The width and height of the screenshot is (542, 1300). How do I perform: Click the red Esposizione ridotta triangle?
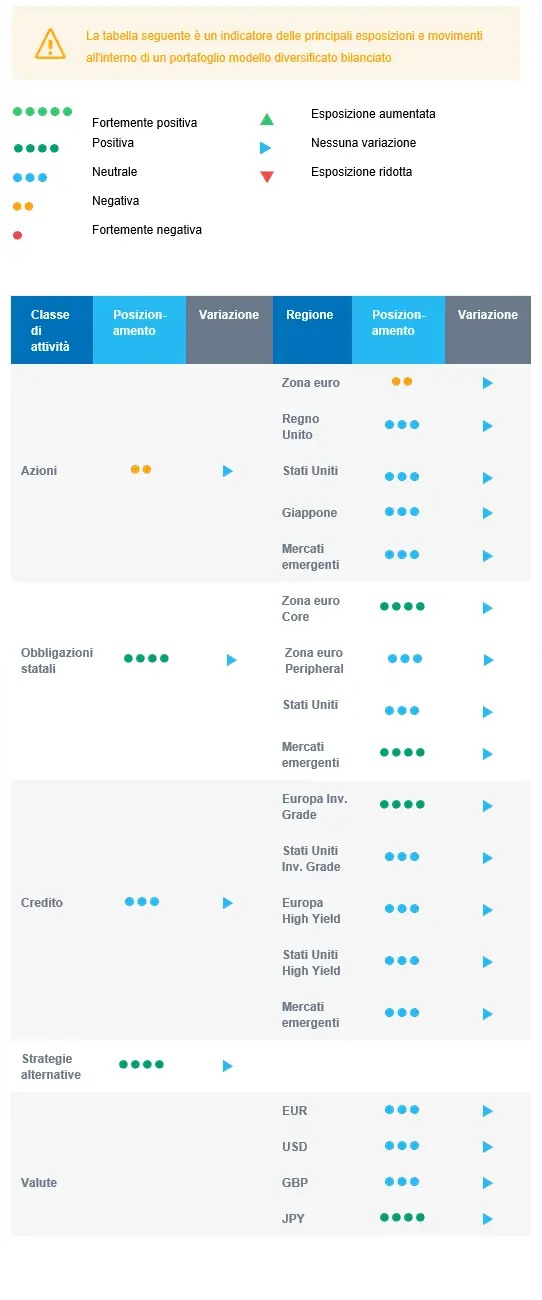pos(266,178)
